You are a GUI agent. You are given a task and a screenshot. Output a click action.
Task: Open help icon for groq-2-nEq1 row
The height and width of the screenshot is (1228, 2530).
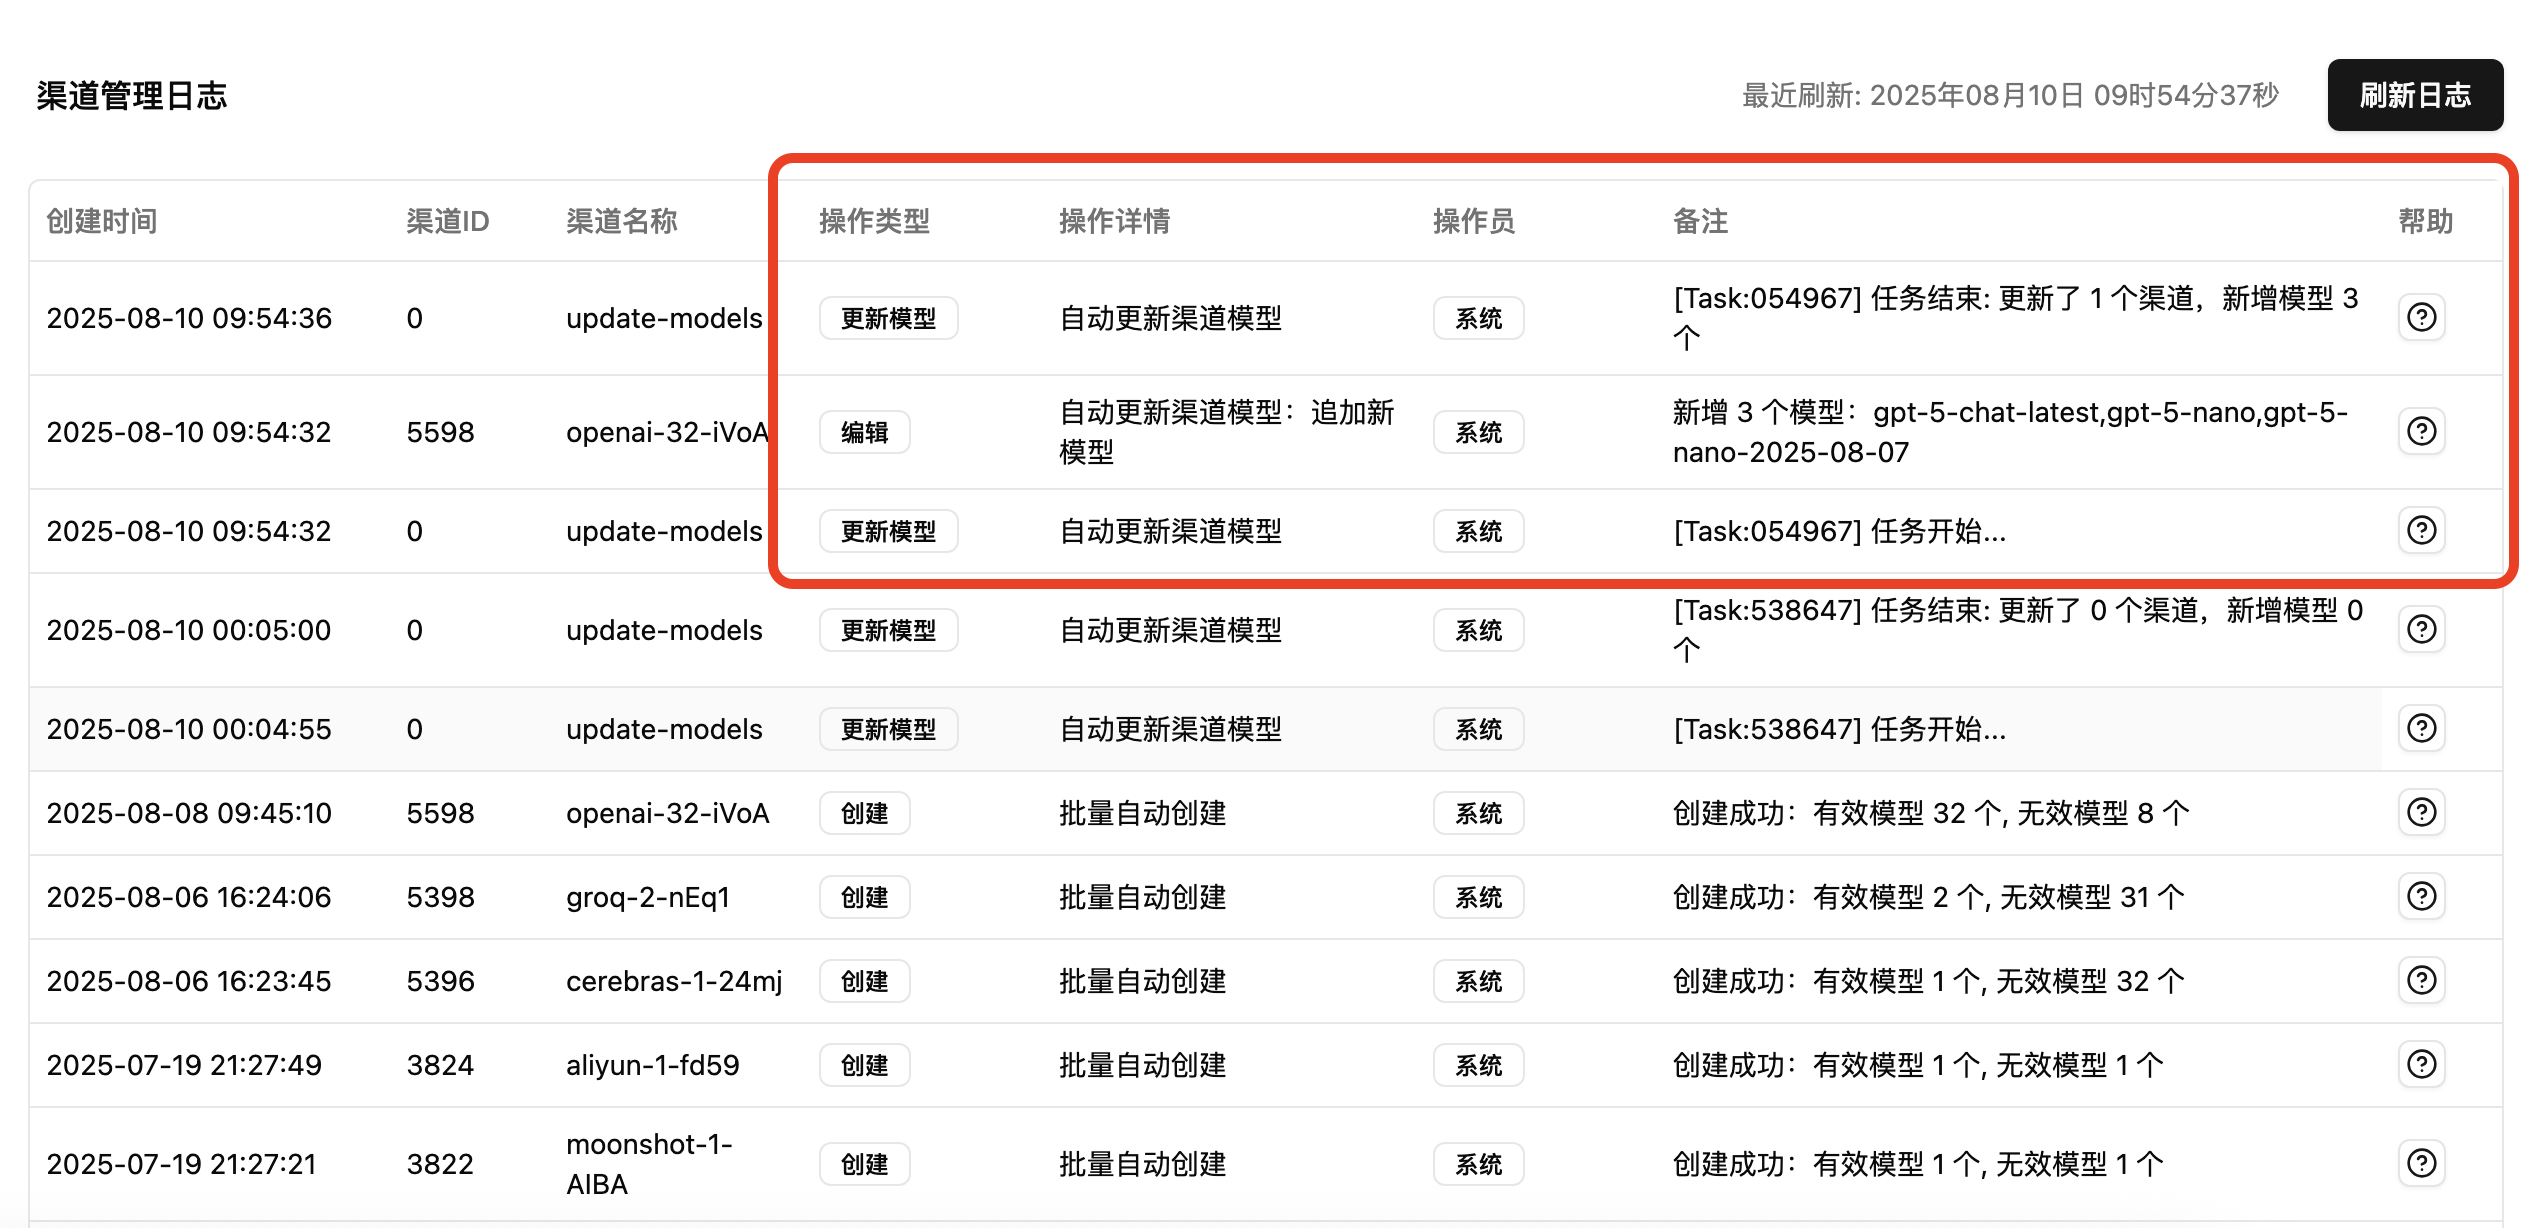(x=2421, y=897)
